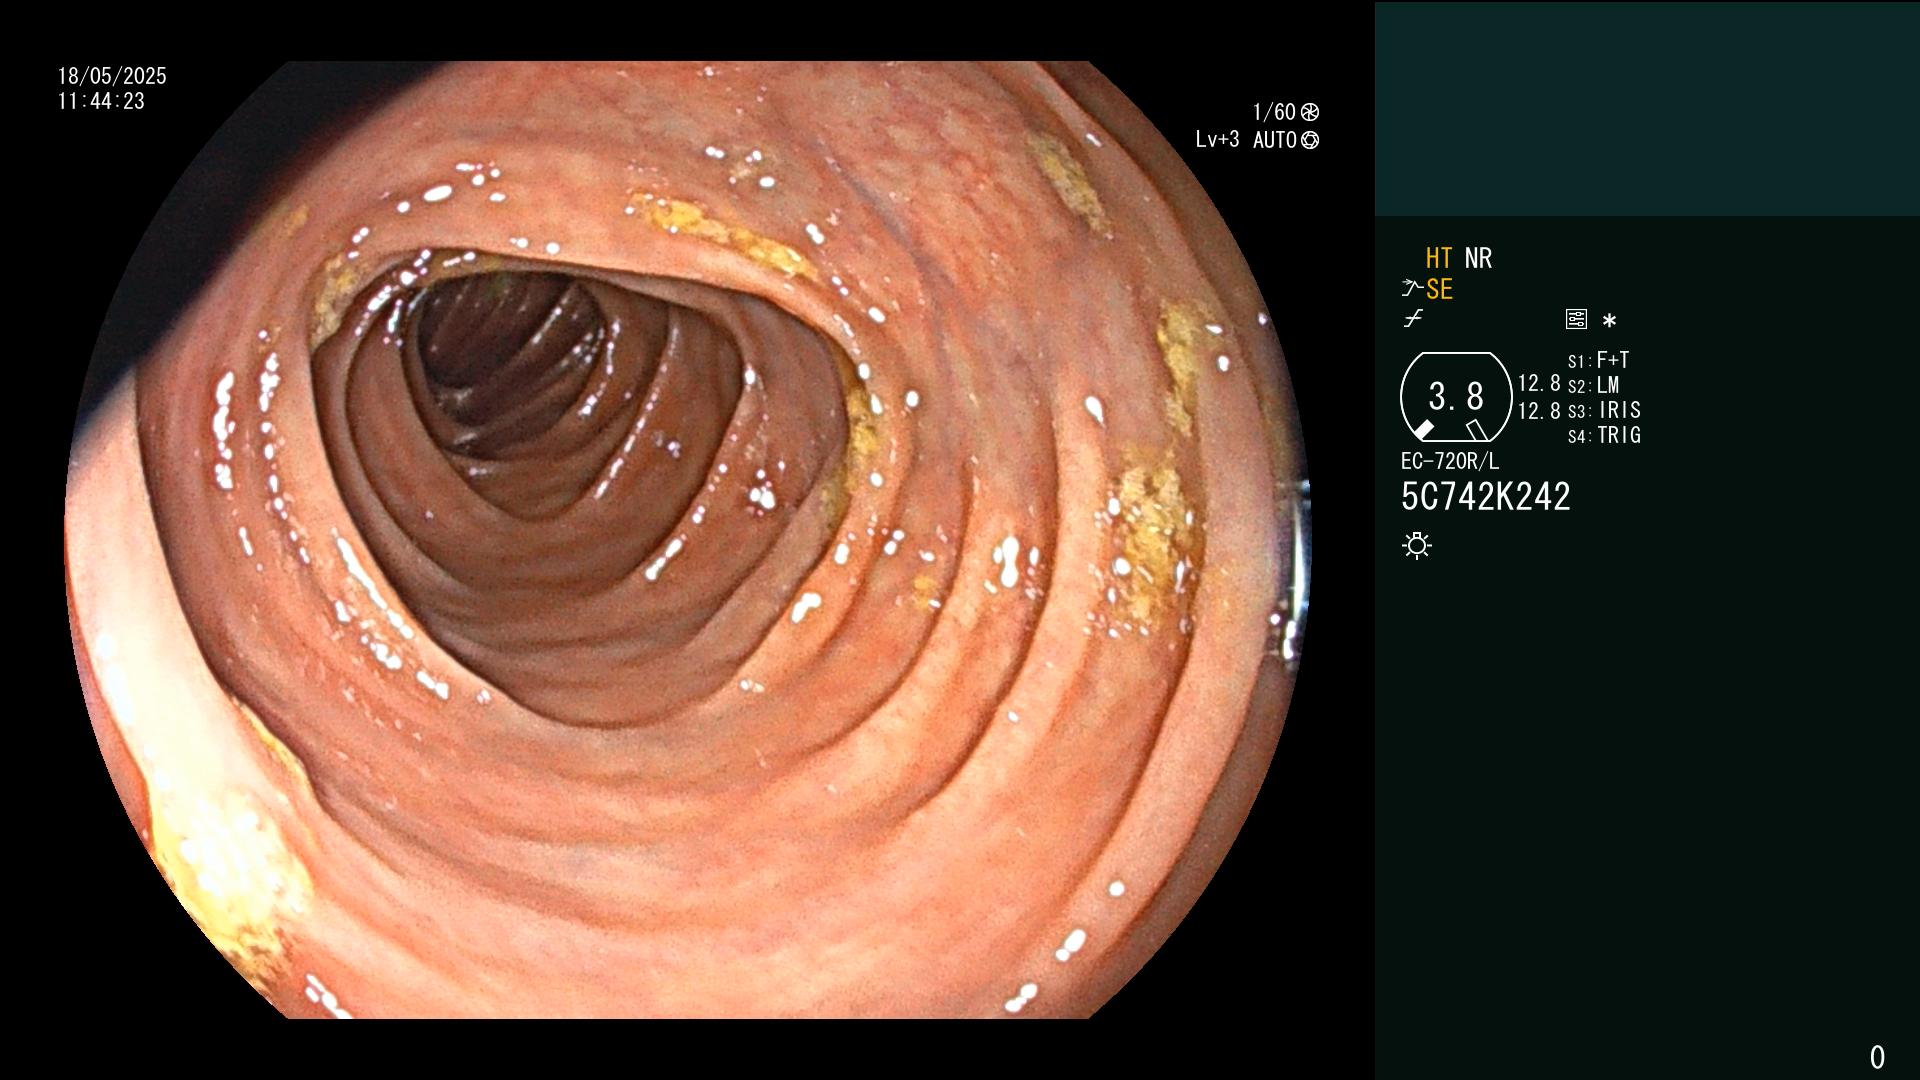
Task: Click the date 18/05/2025
Action: click(x=112, y=76)
